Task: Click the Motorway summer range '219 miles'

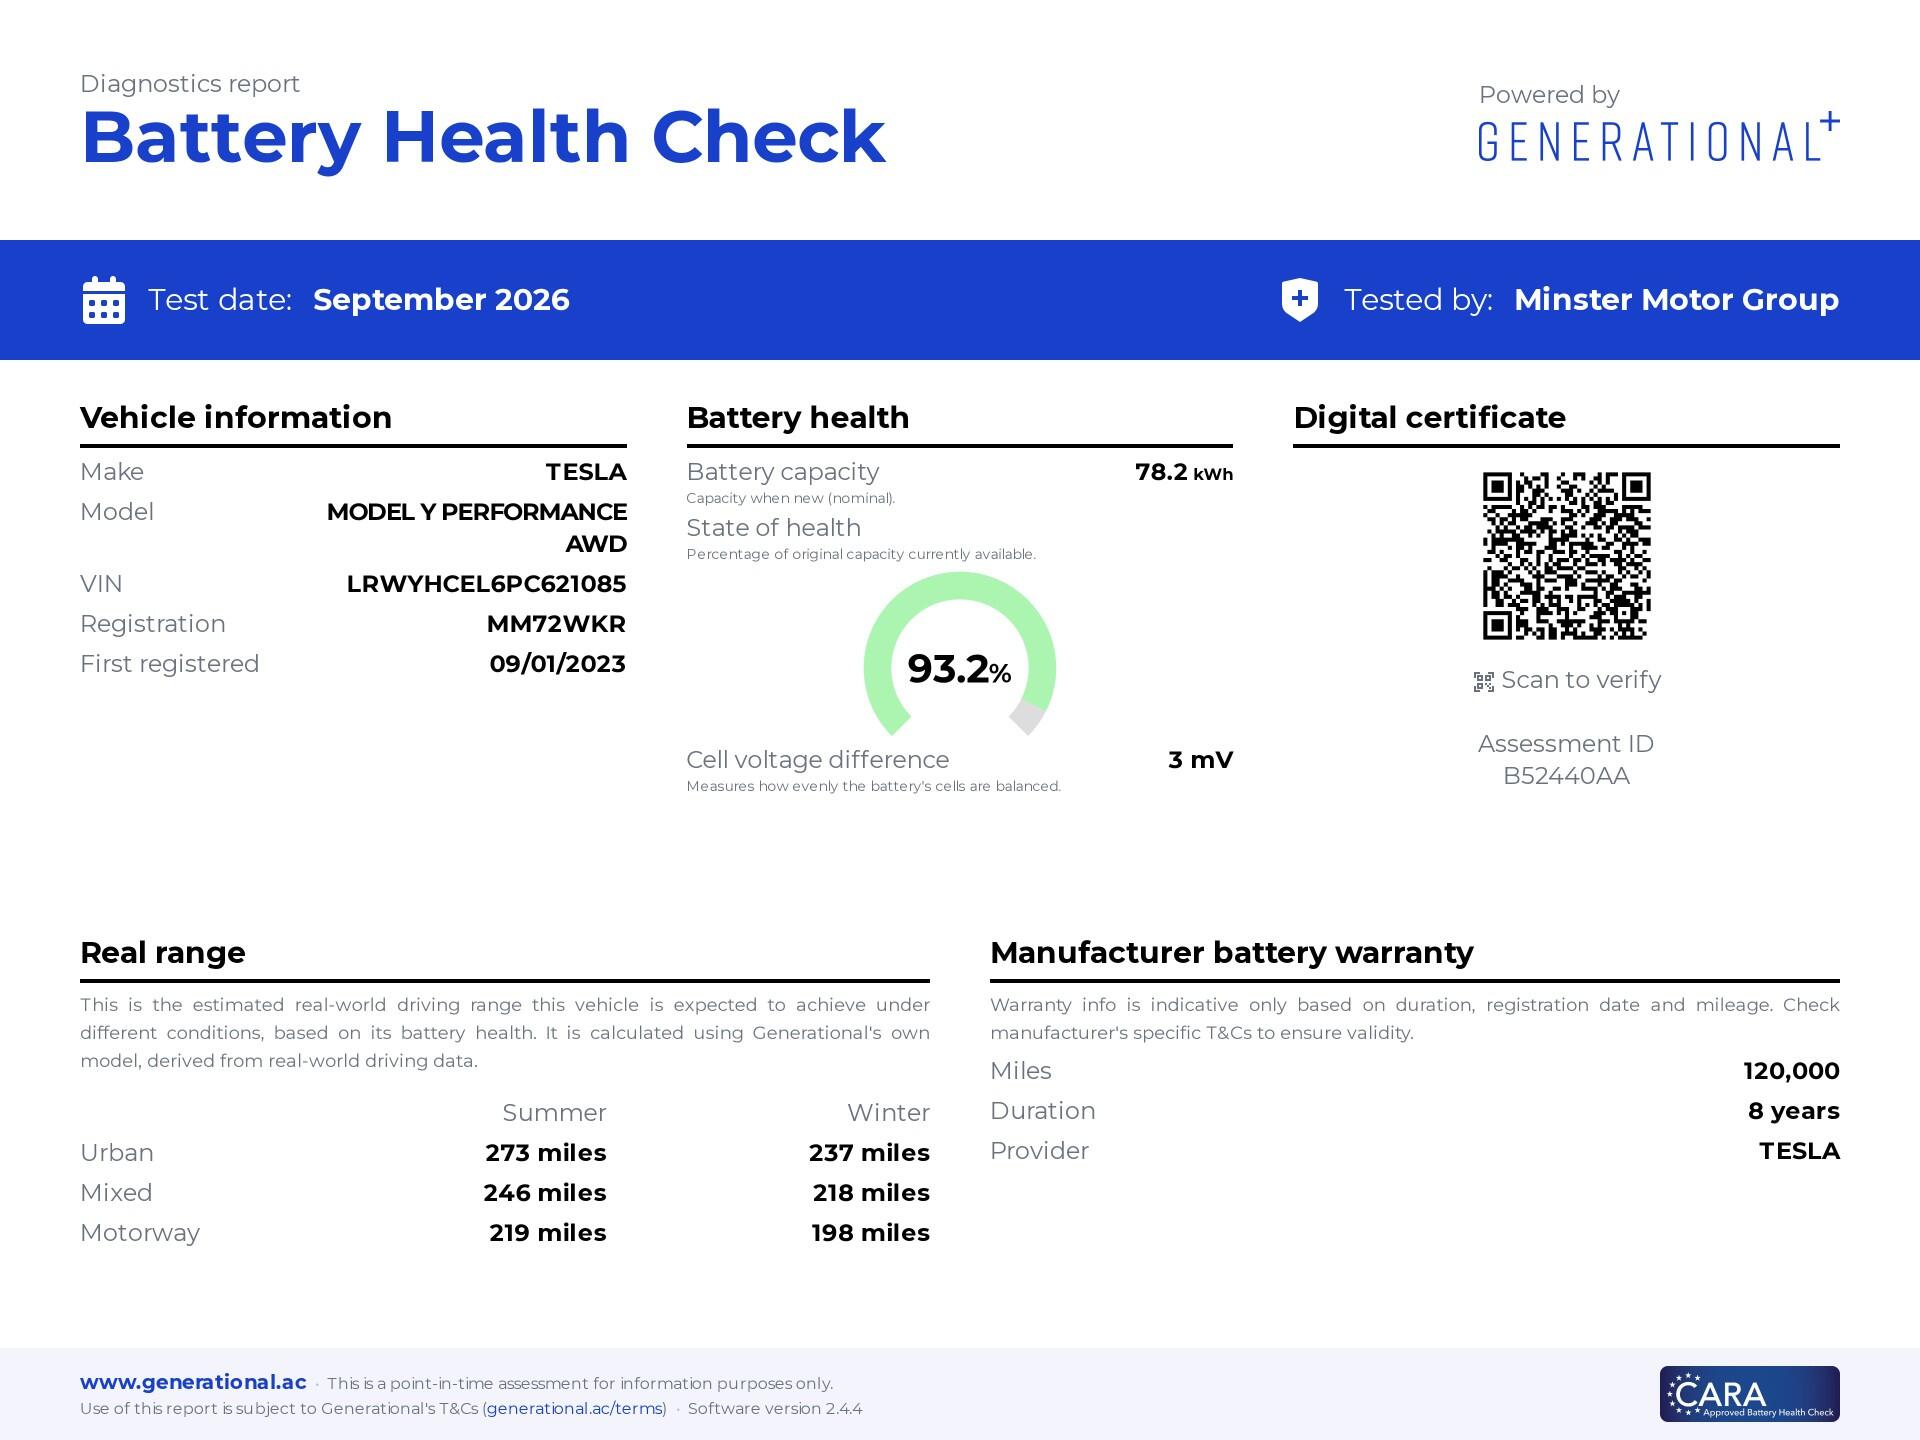Action: (x=548, y=1233)
